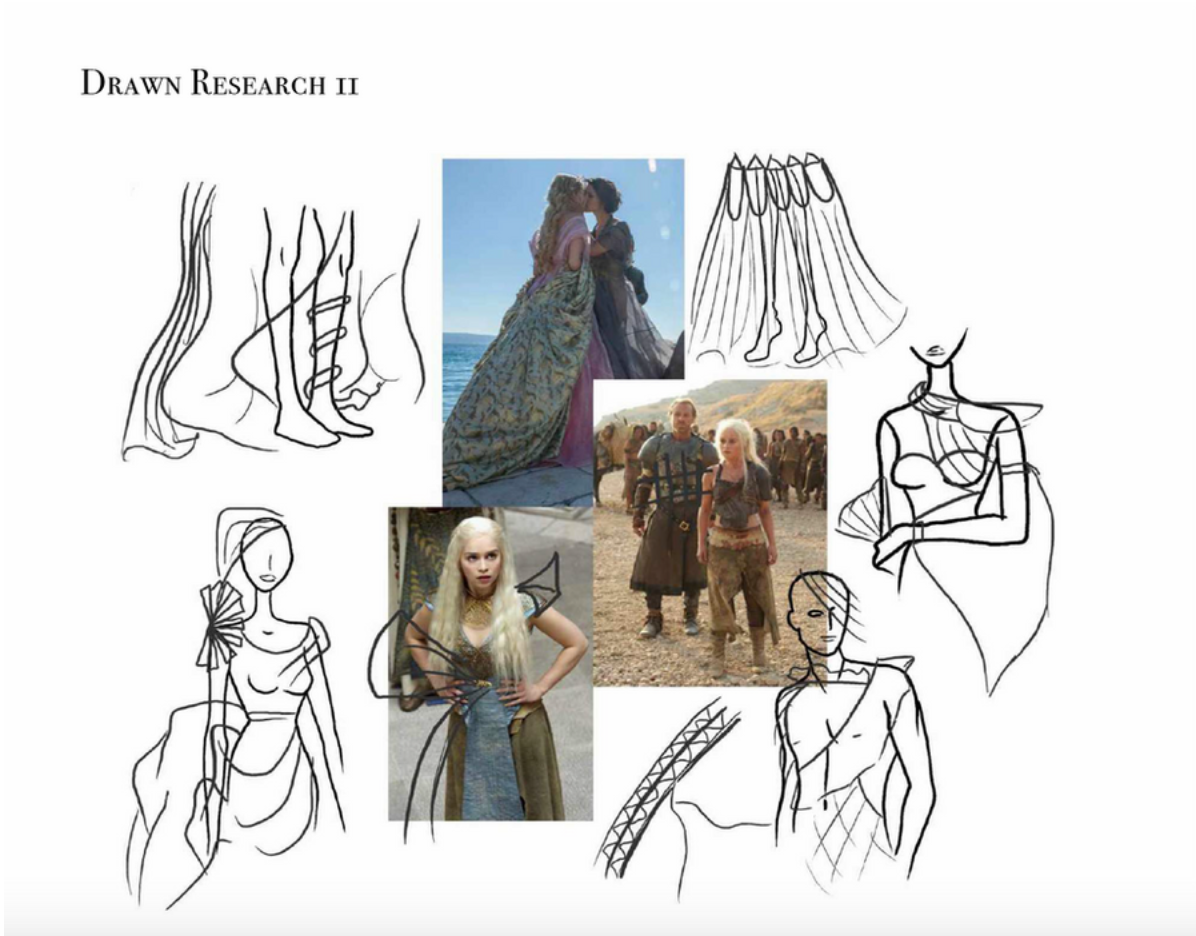The height and width of the screenshot is (936, 1196).
Task: Select the blonde woman in blue dress photo
Action: pyautogui.click(x=490, y=664)
